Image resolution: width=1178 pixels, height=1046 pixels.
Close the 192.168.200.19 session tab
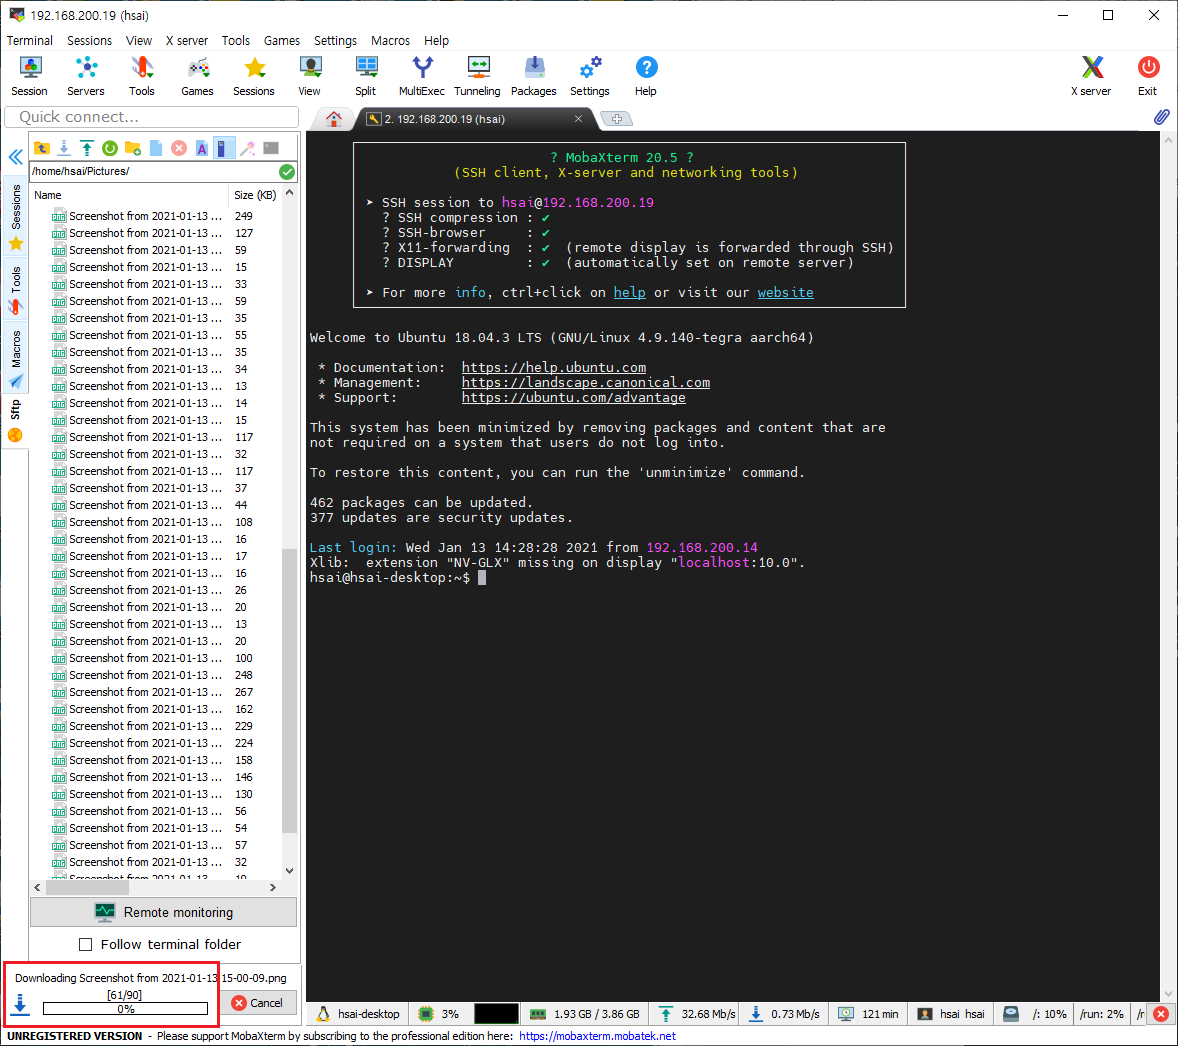(578, 119)
